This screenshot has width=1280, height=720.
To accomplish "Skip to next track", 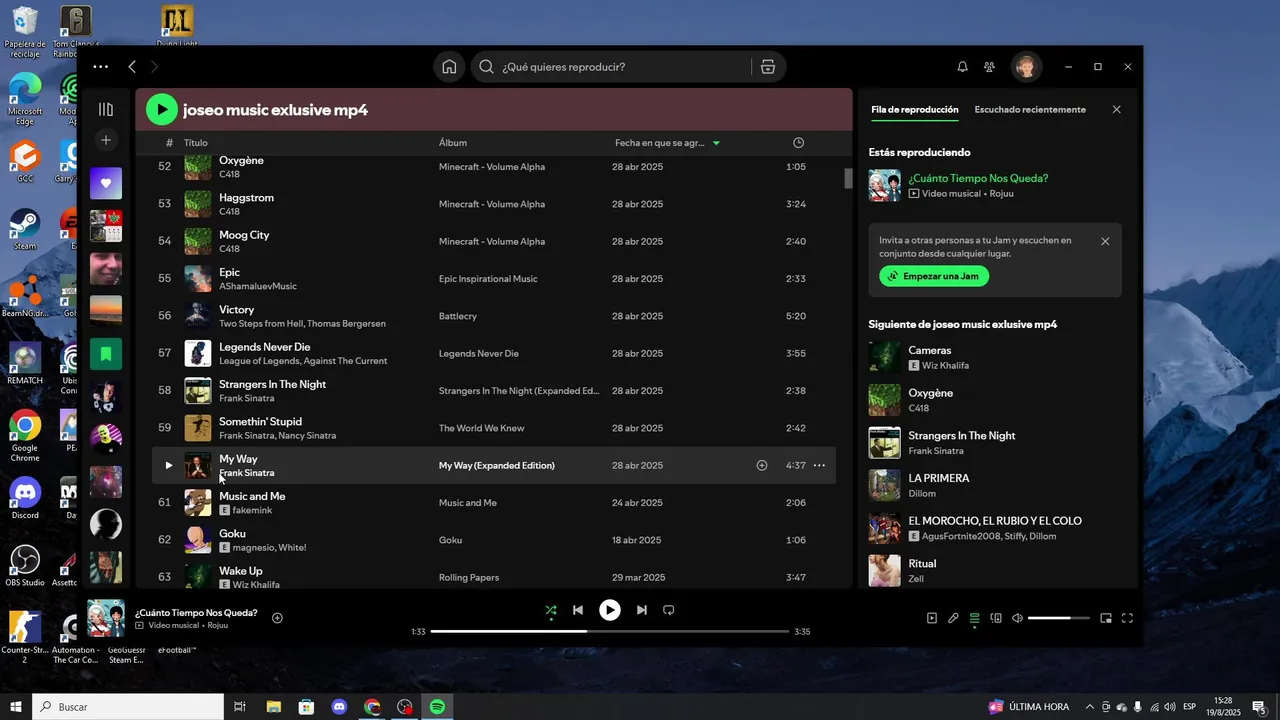I will tap(642, 610).
